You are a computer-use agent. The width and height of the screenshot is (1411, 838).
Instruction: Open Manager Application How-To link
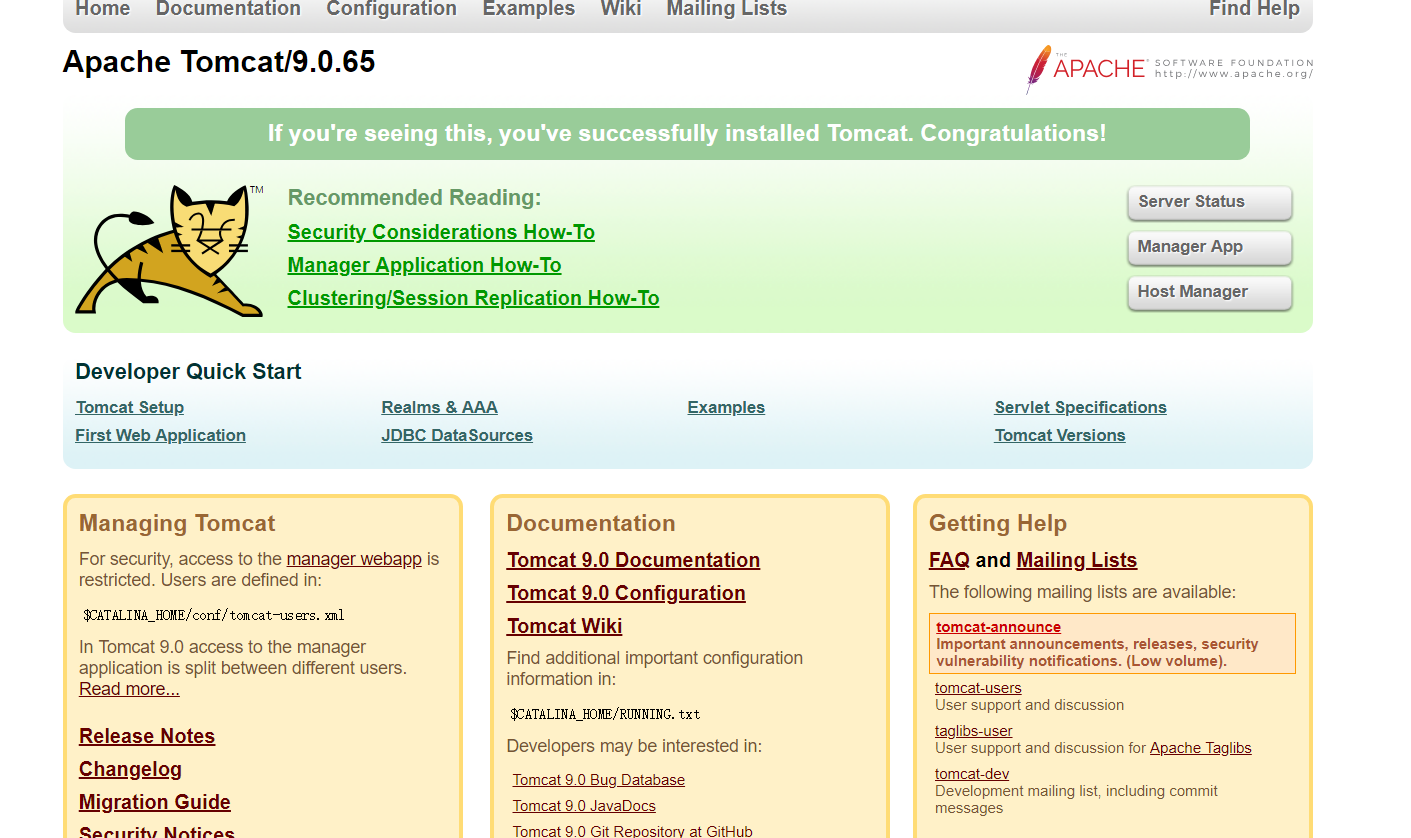tap(424, 265)
